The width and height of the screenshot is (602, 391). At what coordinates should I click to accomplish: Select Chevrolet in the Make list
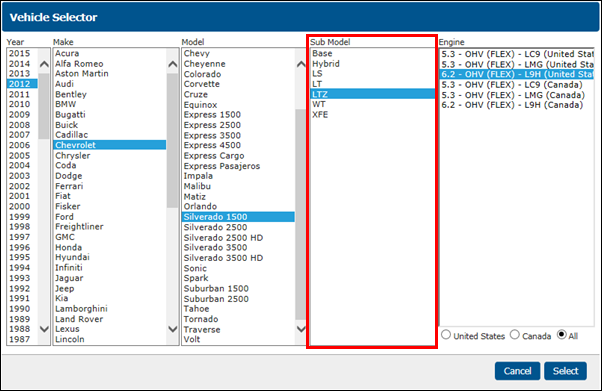[109, 145]
